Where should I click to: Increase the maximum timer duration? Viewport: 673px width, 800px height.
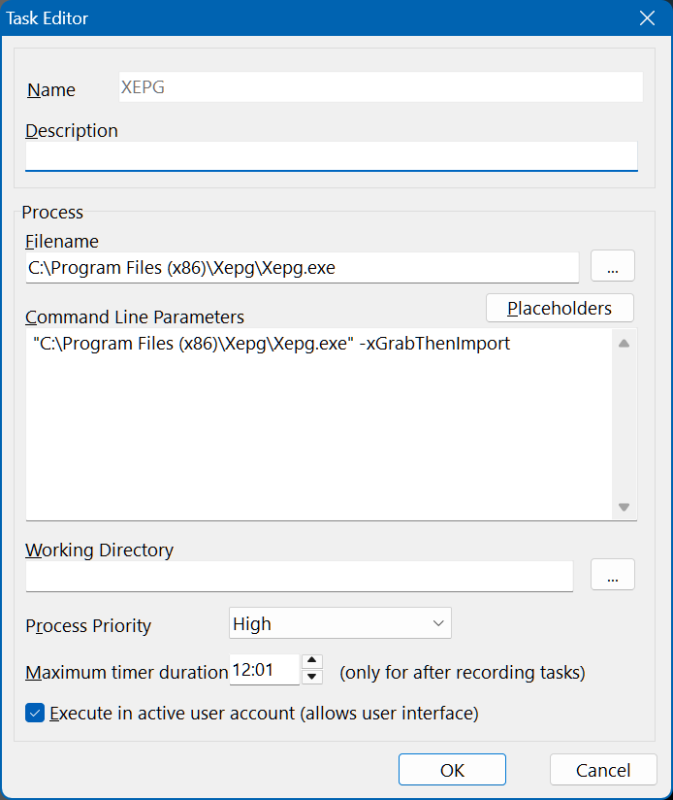point(312,661)
